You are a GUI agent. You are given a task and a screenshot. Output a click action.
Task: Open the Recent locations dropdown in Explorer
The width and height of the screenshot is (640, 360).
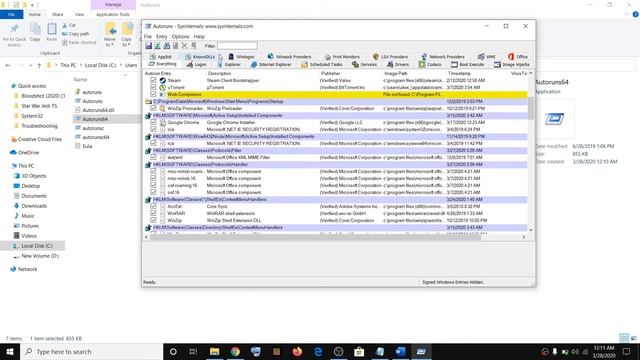pos(31,65)
